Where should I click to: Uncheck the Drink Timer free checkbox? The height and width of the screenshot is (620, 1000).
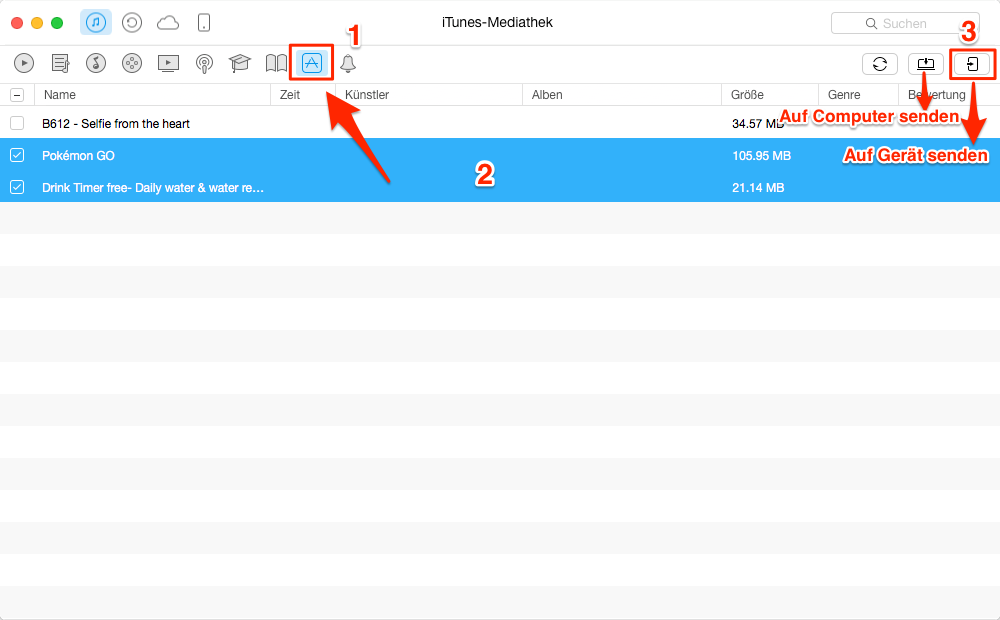coord(17,187)
